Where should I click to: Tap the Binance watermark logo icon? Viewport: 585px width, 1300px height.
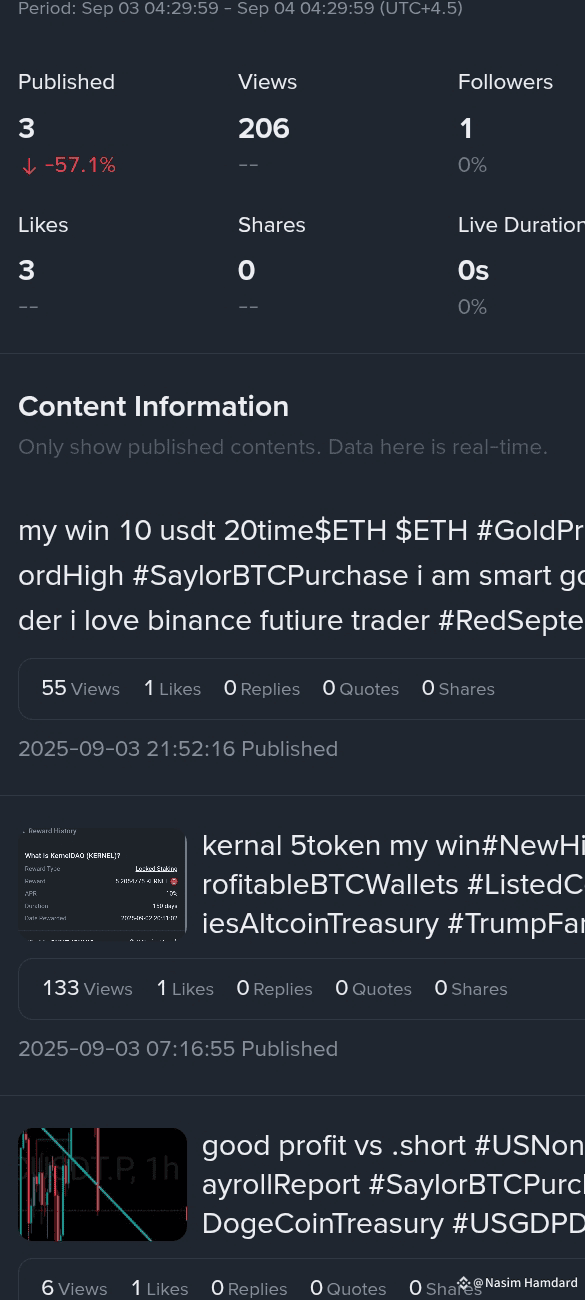pyautogui.click(x=464, y=1283)
